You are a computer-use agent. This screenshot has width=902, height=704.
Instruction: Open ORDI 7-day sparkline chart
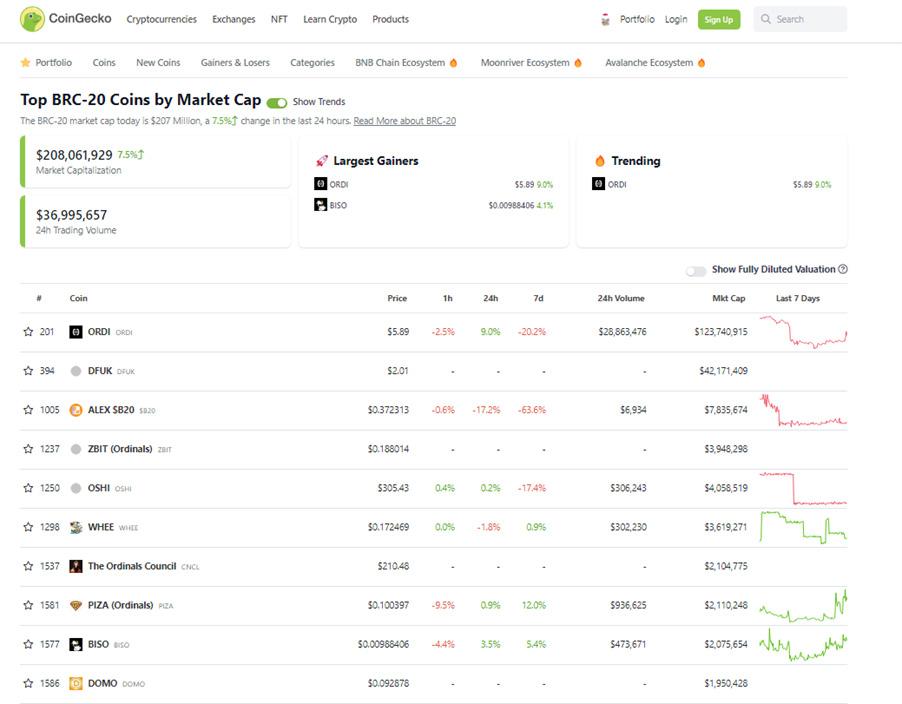point(803,332)
